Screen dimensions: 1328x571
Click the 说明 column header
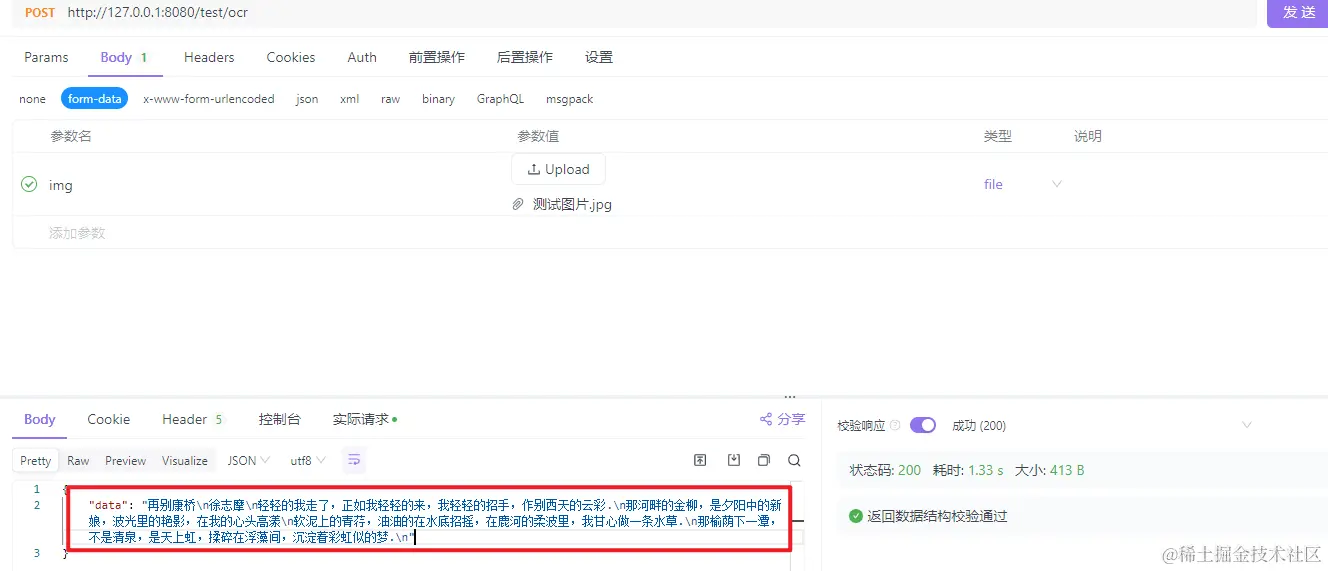1088,136
